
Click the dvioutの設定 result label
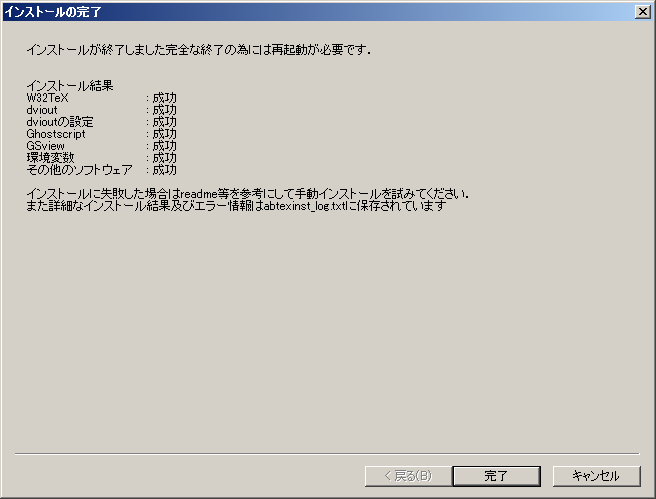[x=60, y=122]
